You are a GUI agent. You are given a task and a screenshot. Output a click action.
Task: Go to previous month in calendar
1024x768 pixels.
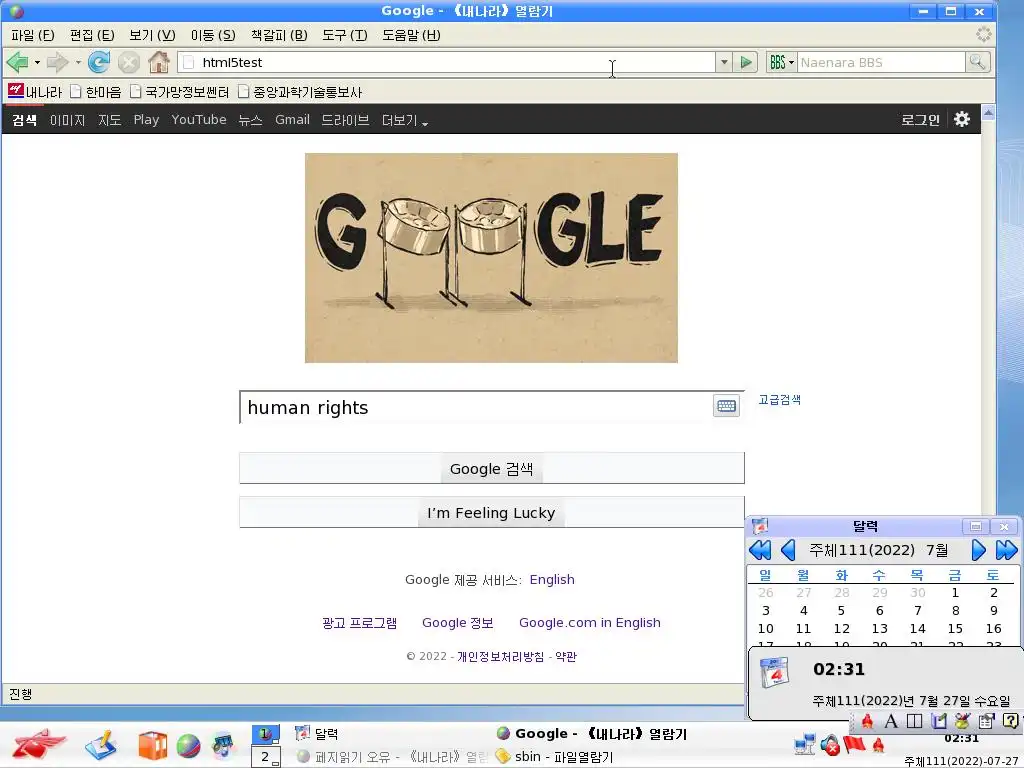click(788, 551)
